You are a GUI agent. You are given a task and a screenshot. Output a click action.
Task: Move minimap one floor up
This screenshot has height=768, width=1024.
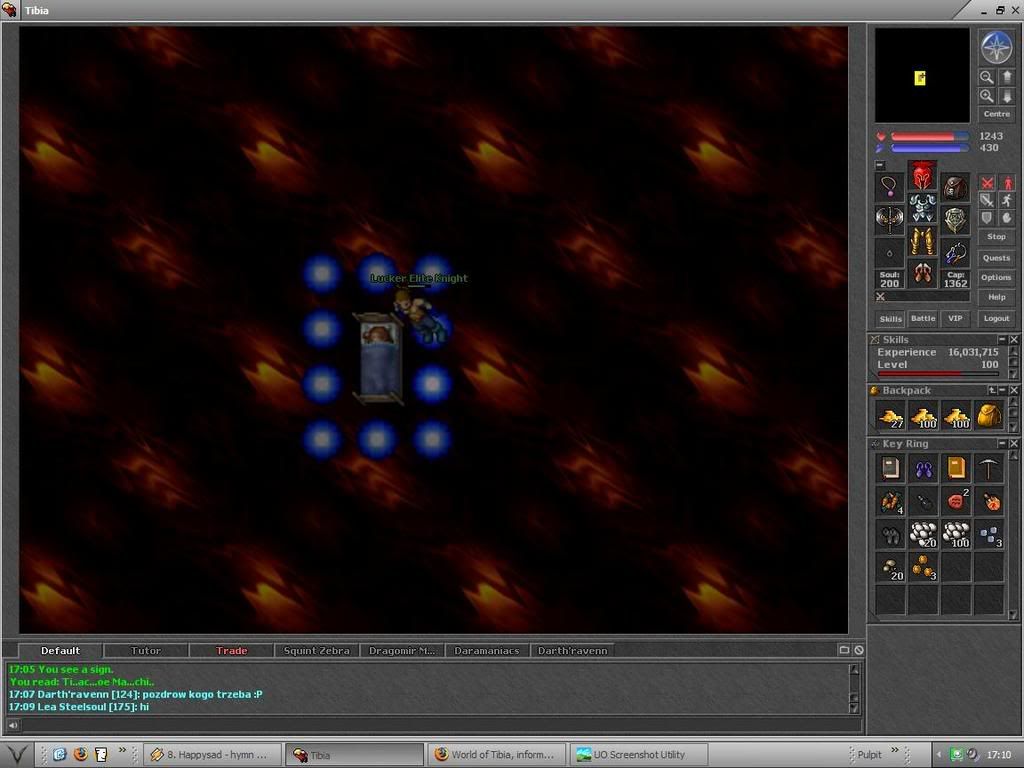[1006, 77]
